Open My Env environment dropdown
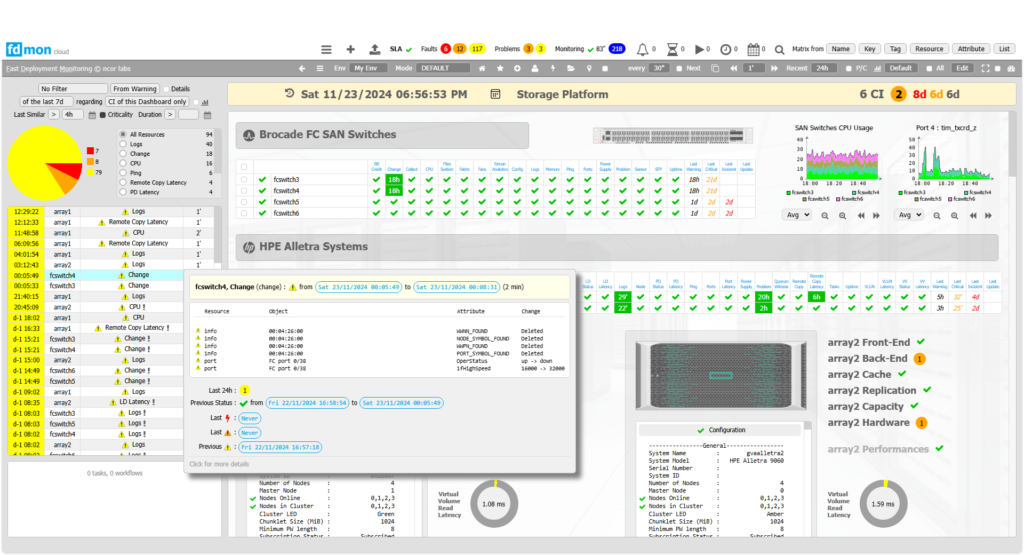 370,68
